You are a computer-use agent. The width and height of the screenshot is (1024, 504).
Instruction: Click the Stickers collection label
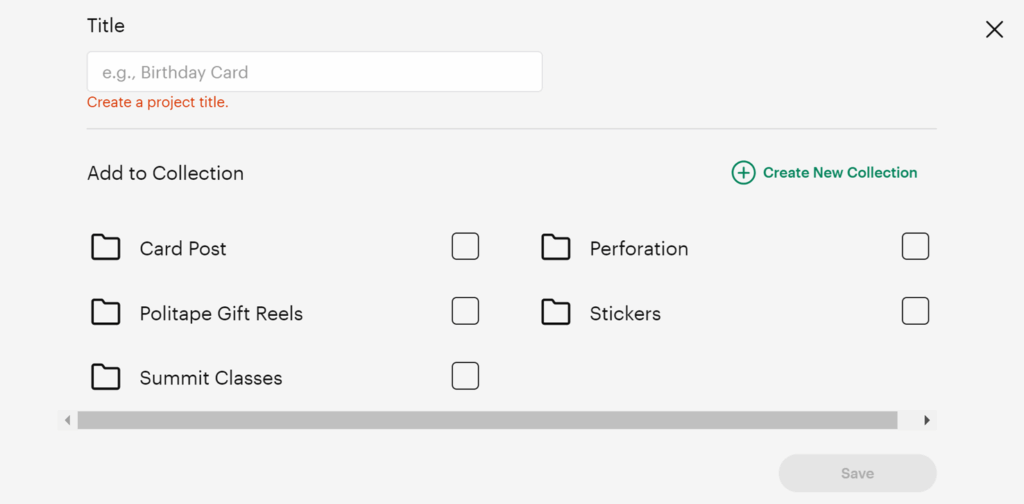(625, 313)
